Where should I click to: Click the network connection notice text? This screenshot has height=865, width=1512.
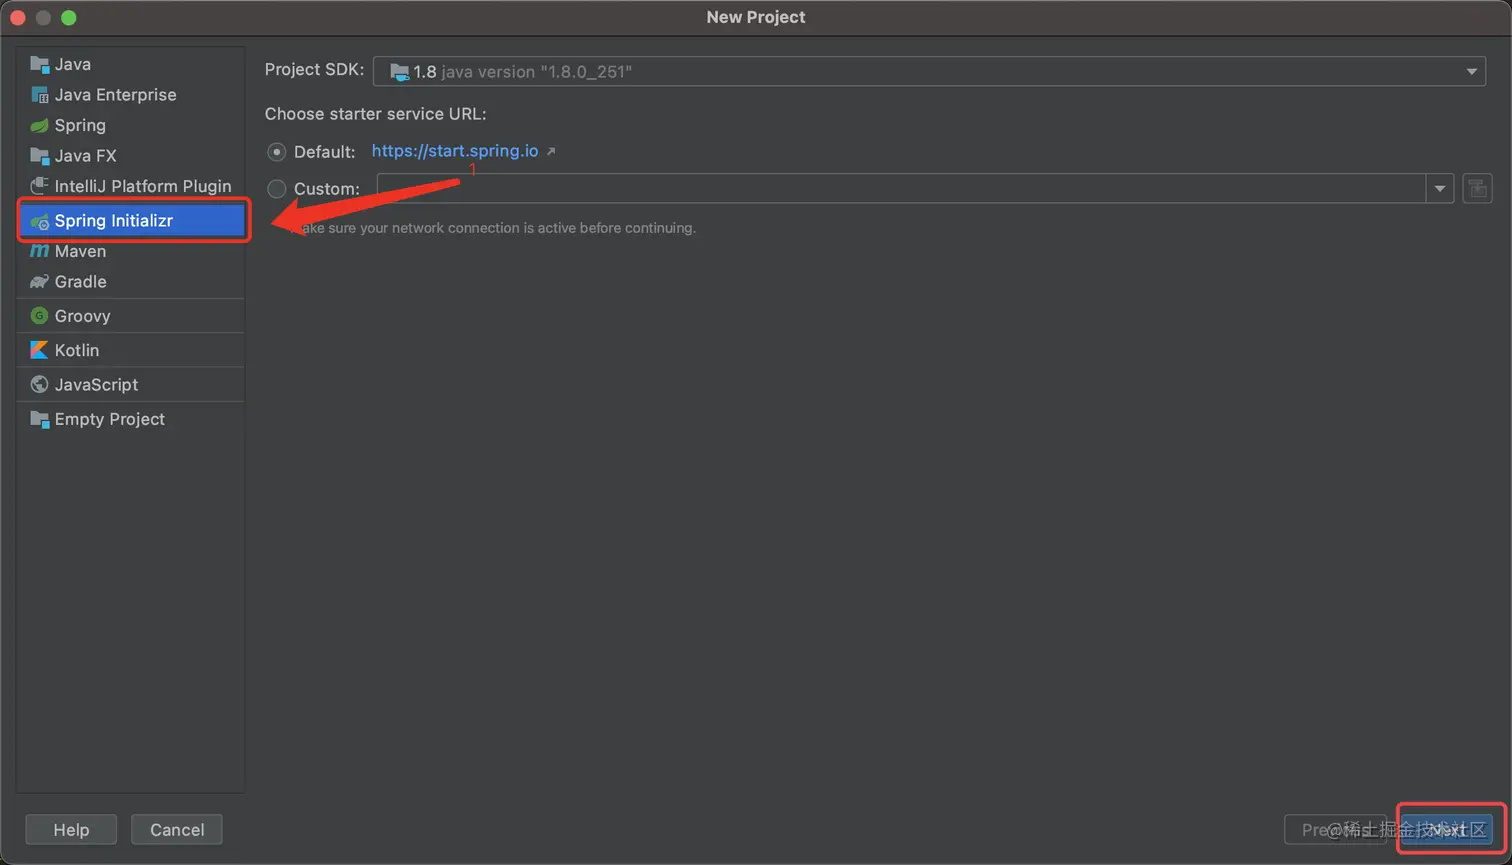(x=492, y=228)
